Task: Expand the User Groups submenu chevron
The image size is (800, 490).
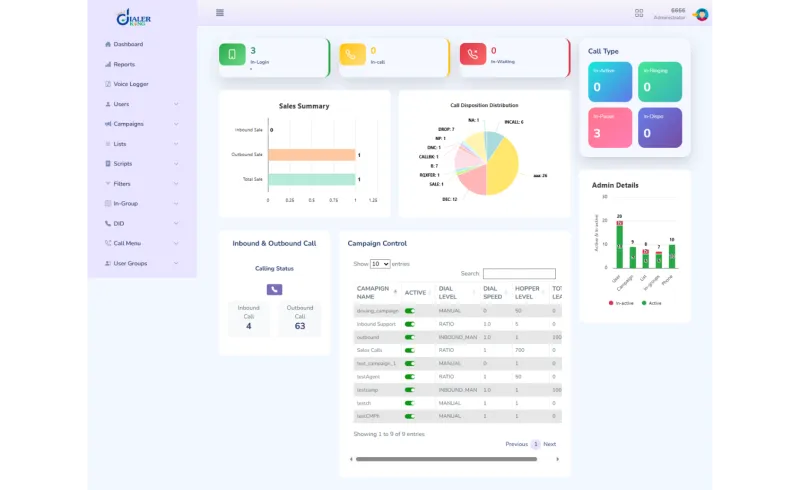Action: coord(176,263)
